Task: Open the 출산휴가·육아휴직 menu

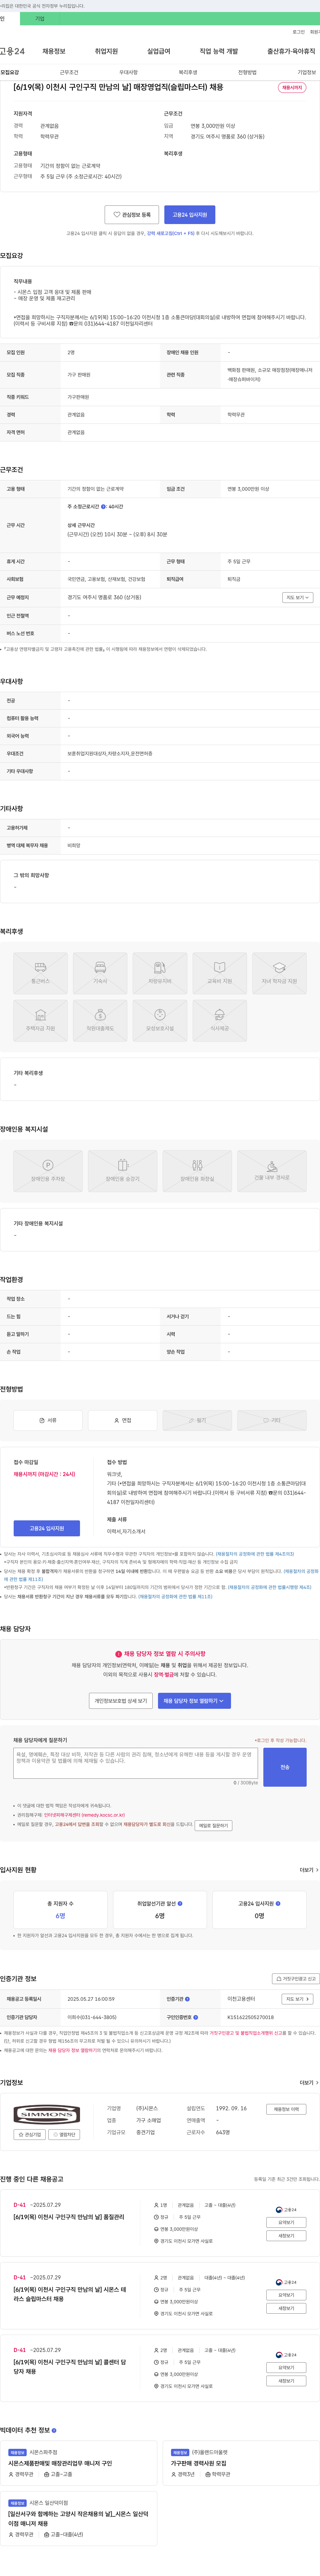Action: click(x=291, y=51)
